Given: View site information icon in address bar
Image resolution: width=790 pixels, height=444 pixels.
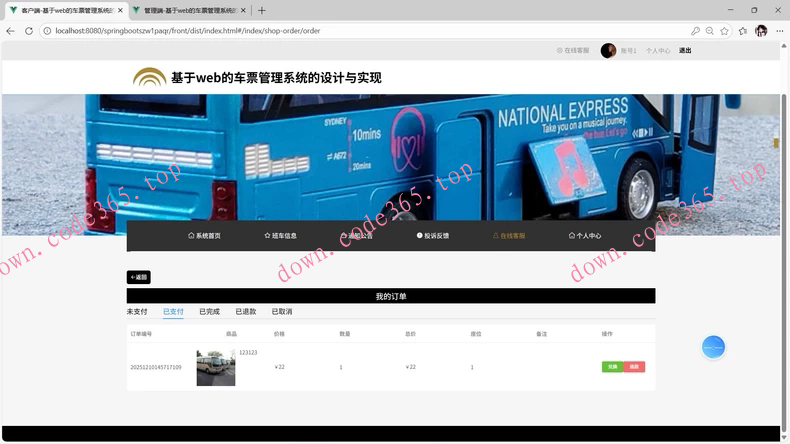Looking at the screenshot, I should [x=47, y=31].
